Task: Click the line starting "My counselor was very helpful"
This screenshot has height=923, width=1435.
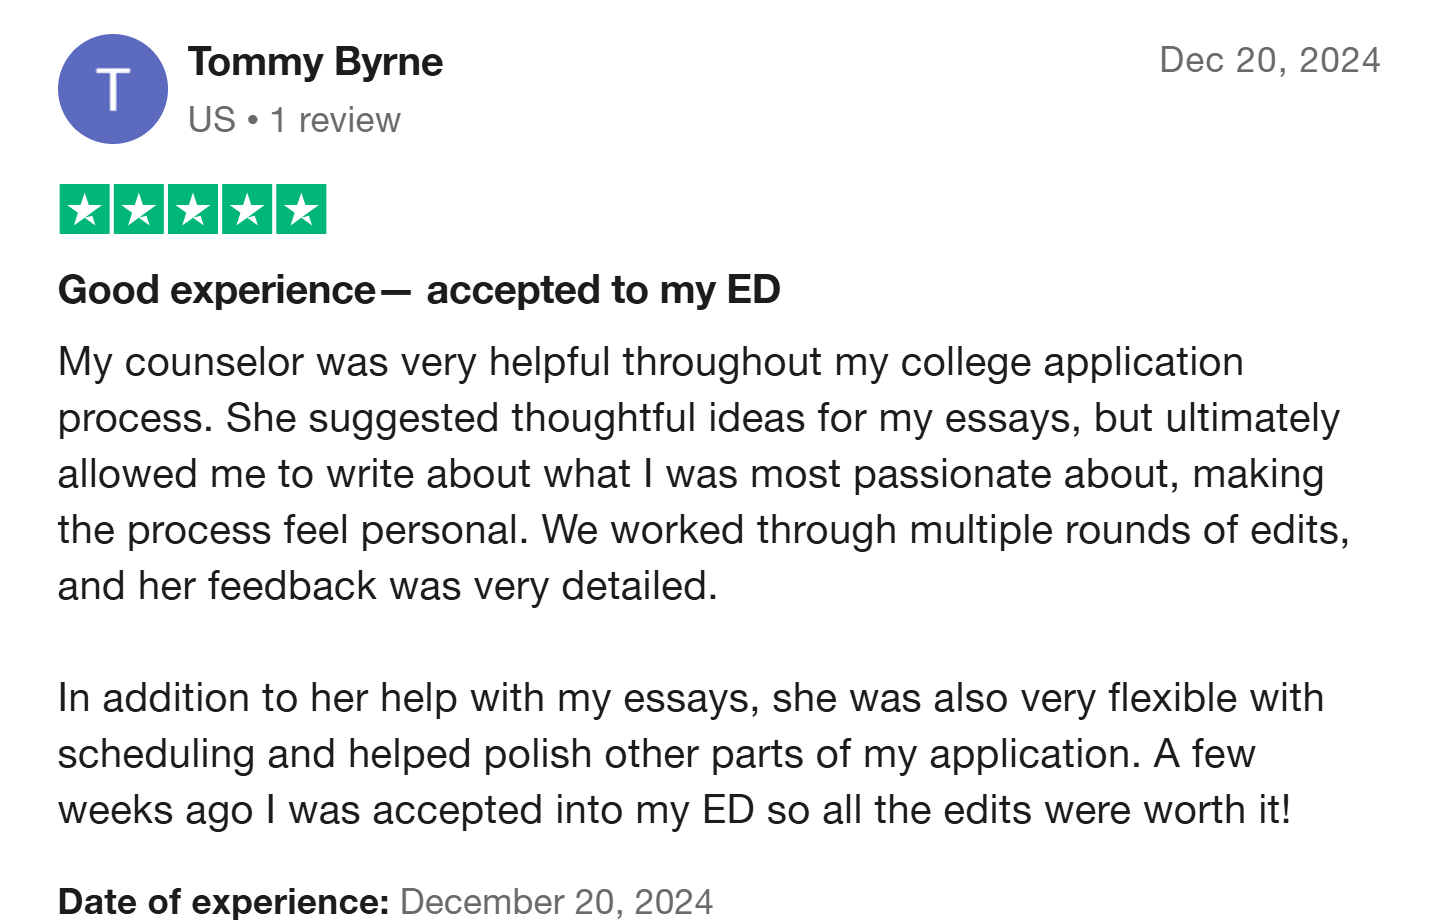Action: point(651,363)
